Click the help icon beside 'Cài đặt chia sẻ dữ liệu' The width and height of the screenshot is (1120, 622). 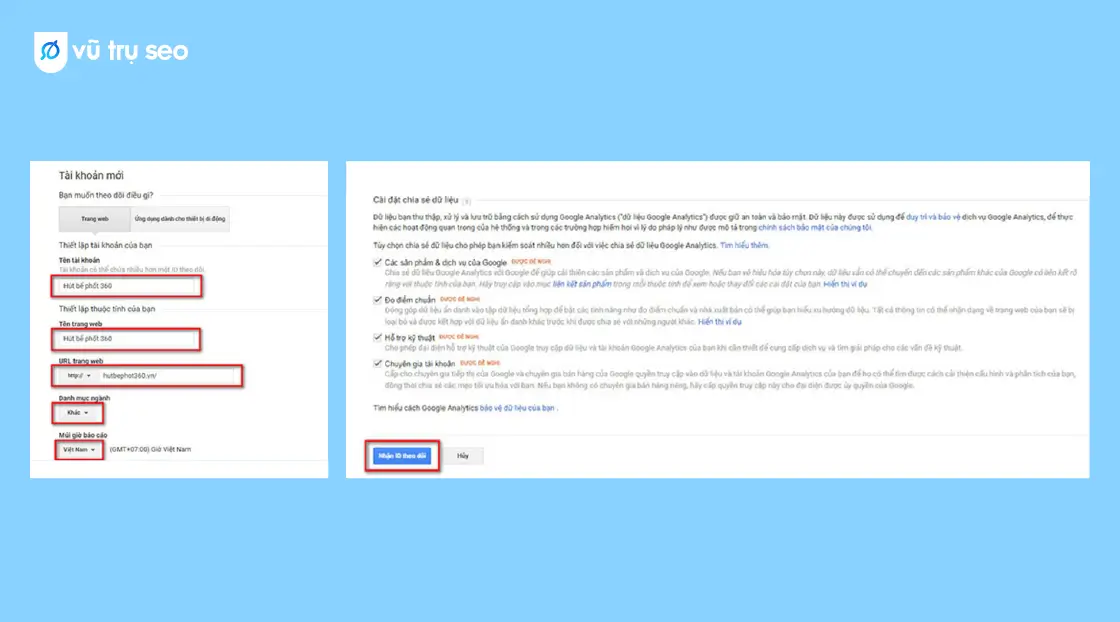(x=466, y=201)
